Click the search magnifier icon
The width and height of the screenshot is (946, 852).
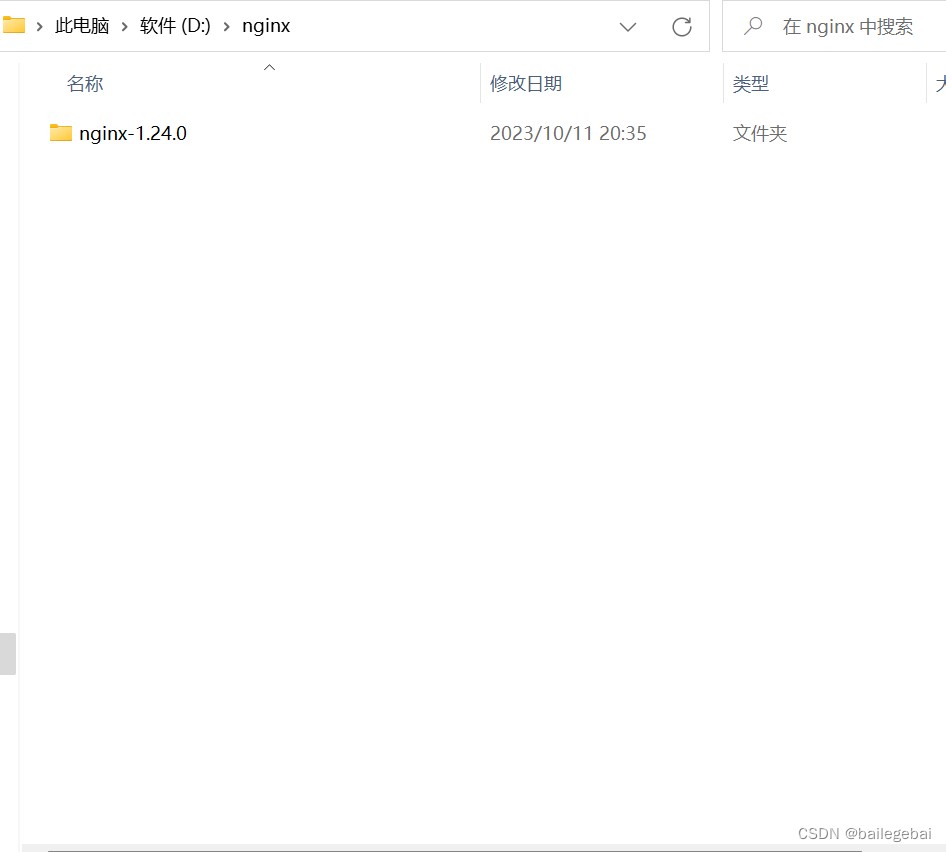click(x=752, y=27)
